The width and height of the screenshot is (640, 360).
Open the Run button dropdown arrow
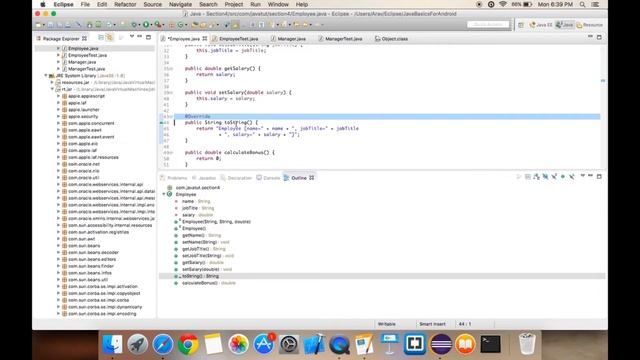(151, 25)
